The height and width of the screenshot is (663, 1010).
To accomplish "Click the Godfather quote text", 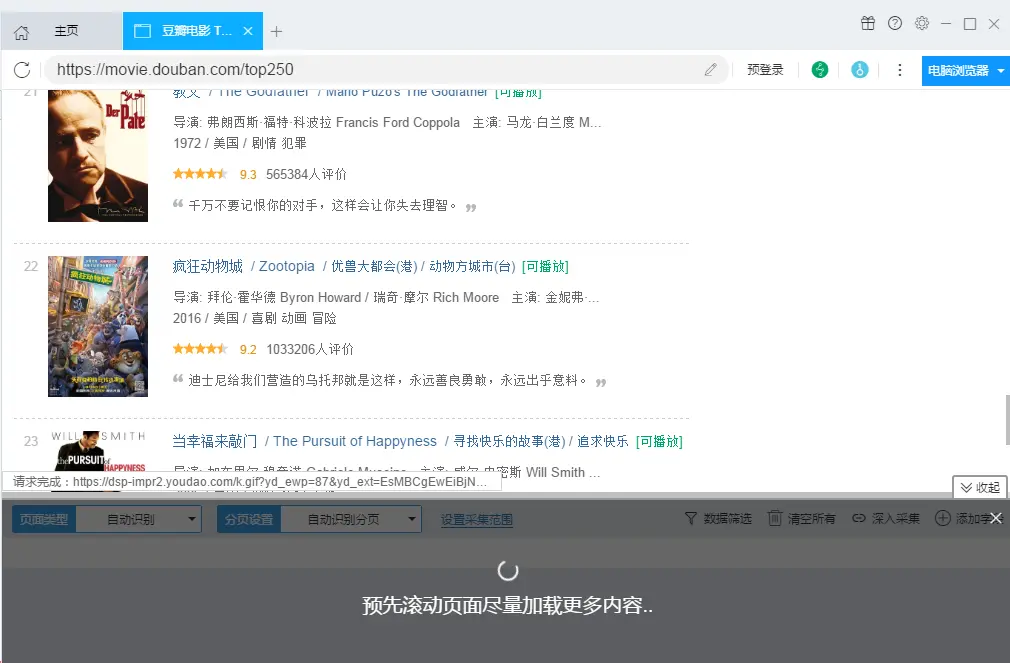I will click(322, 206).
